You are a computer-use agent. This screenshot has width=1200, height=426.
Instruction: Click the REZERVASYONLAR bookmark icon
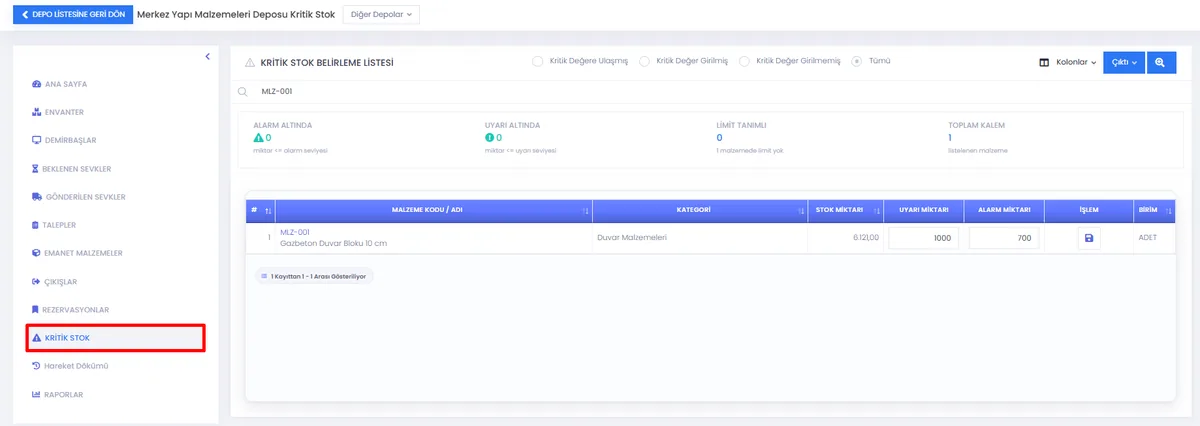click(x=37, y=310)
